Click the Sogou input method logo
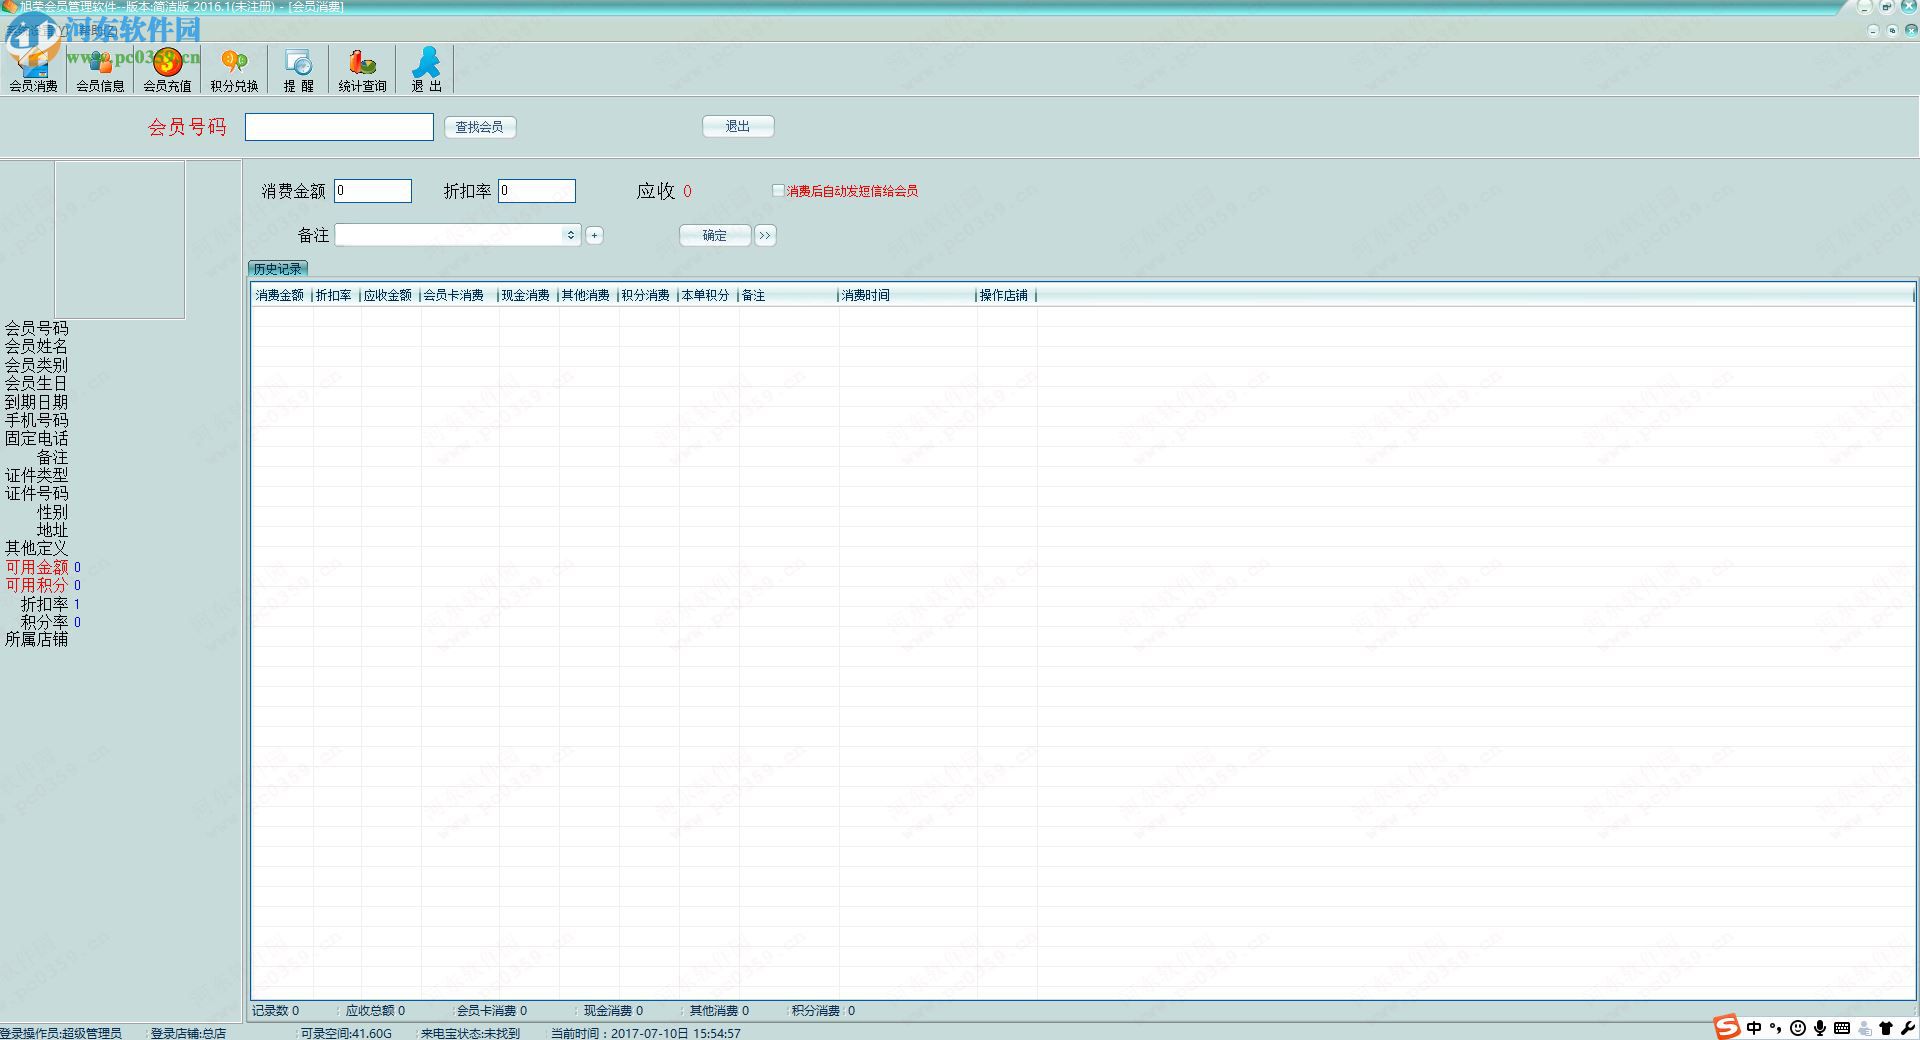The image size is (1920, 1040). [x=1727, y=1027]
